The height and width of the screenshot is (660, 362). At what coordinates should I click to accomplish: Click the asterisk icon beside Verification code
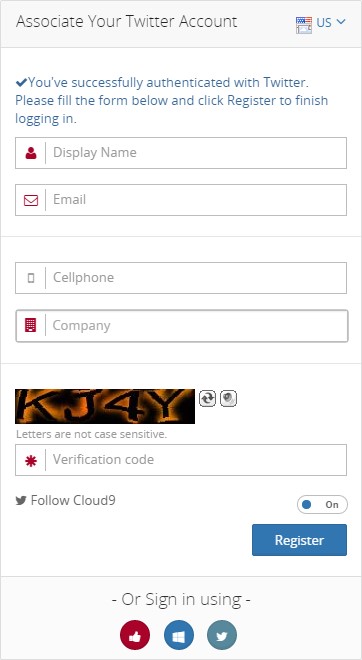[31, 461]
